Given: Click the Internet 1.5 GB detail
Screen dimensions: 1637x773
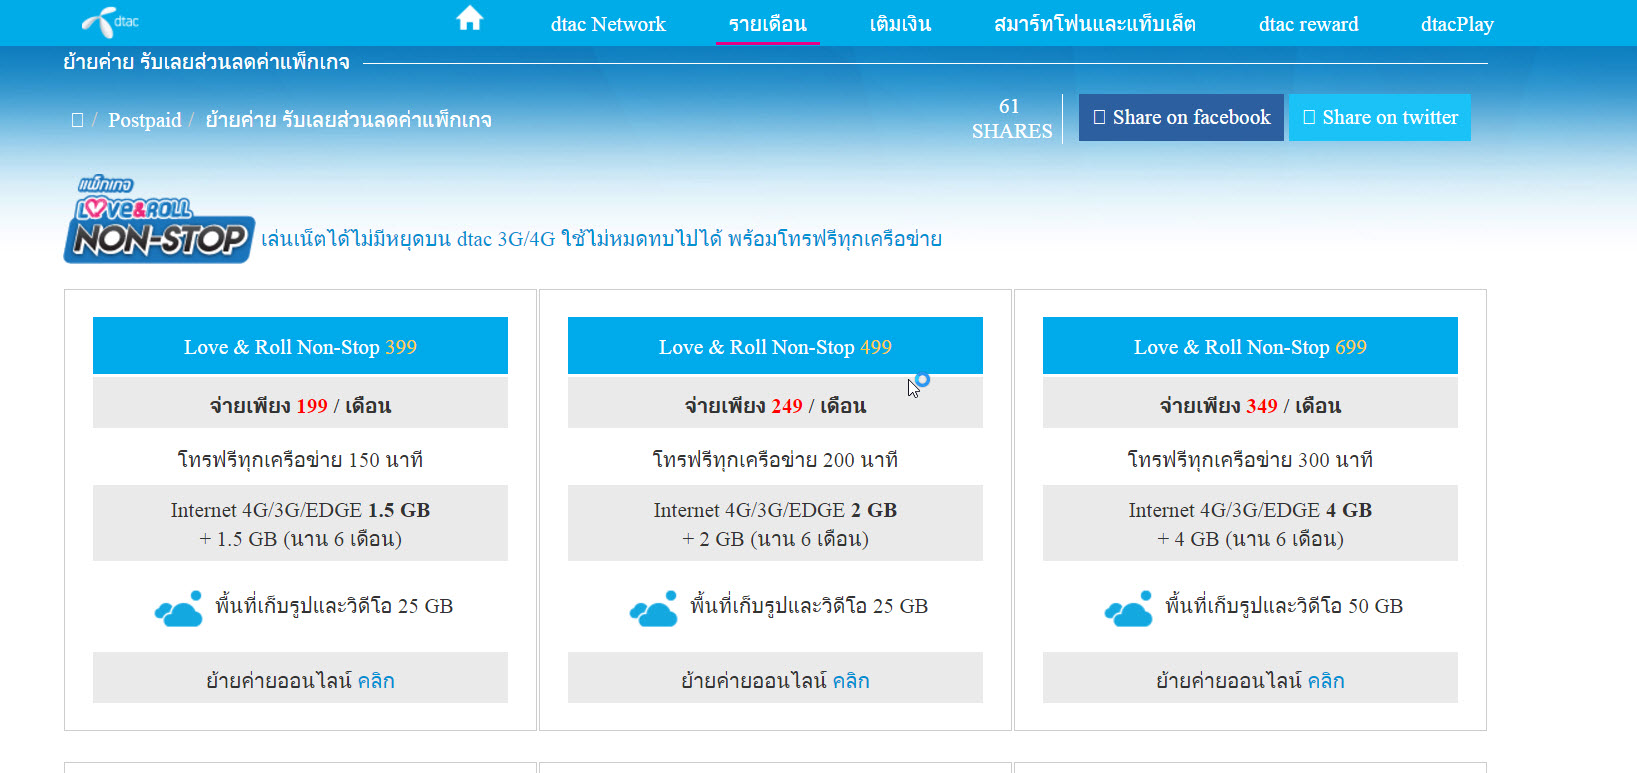Looking at the screenshot, I should (300, 523).
